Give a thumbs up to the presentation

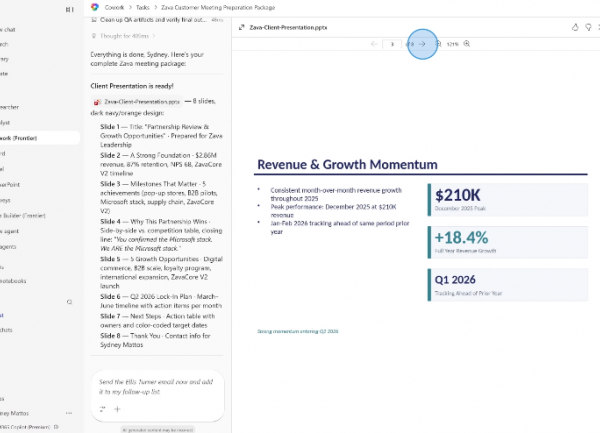574,27
